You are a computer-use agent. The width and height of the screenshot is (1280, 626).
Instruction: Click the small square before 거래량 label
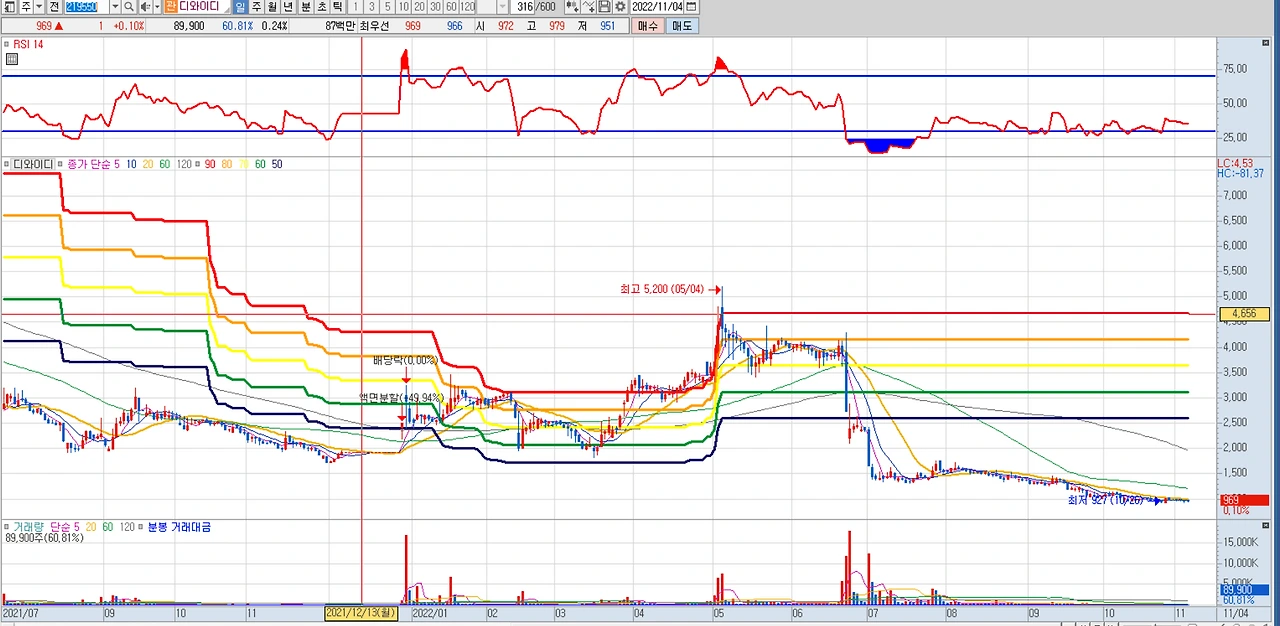(6, 526)
